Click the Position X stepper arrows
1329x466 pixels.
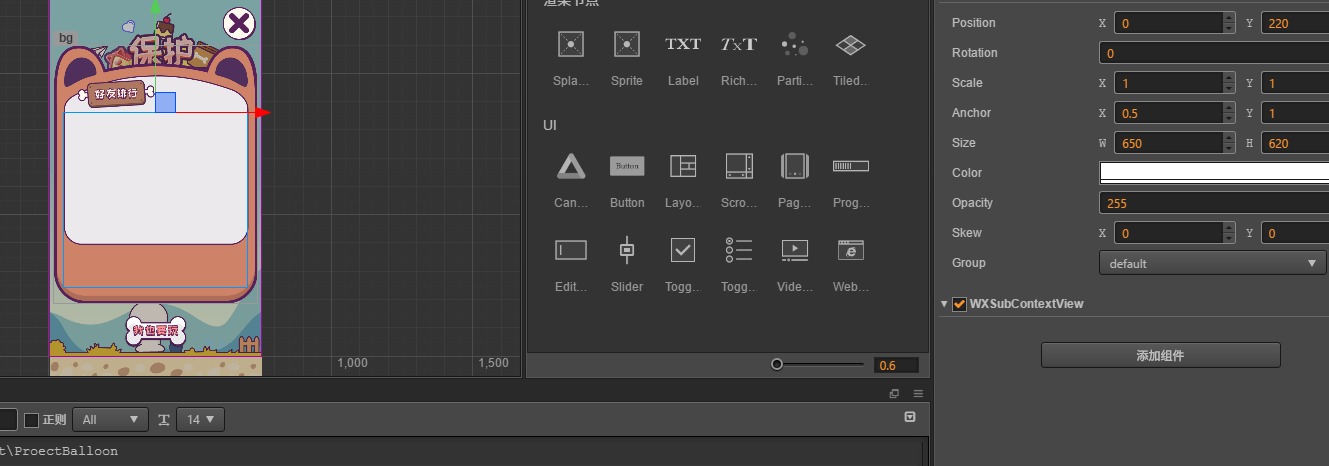1228,23
